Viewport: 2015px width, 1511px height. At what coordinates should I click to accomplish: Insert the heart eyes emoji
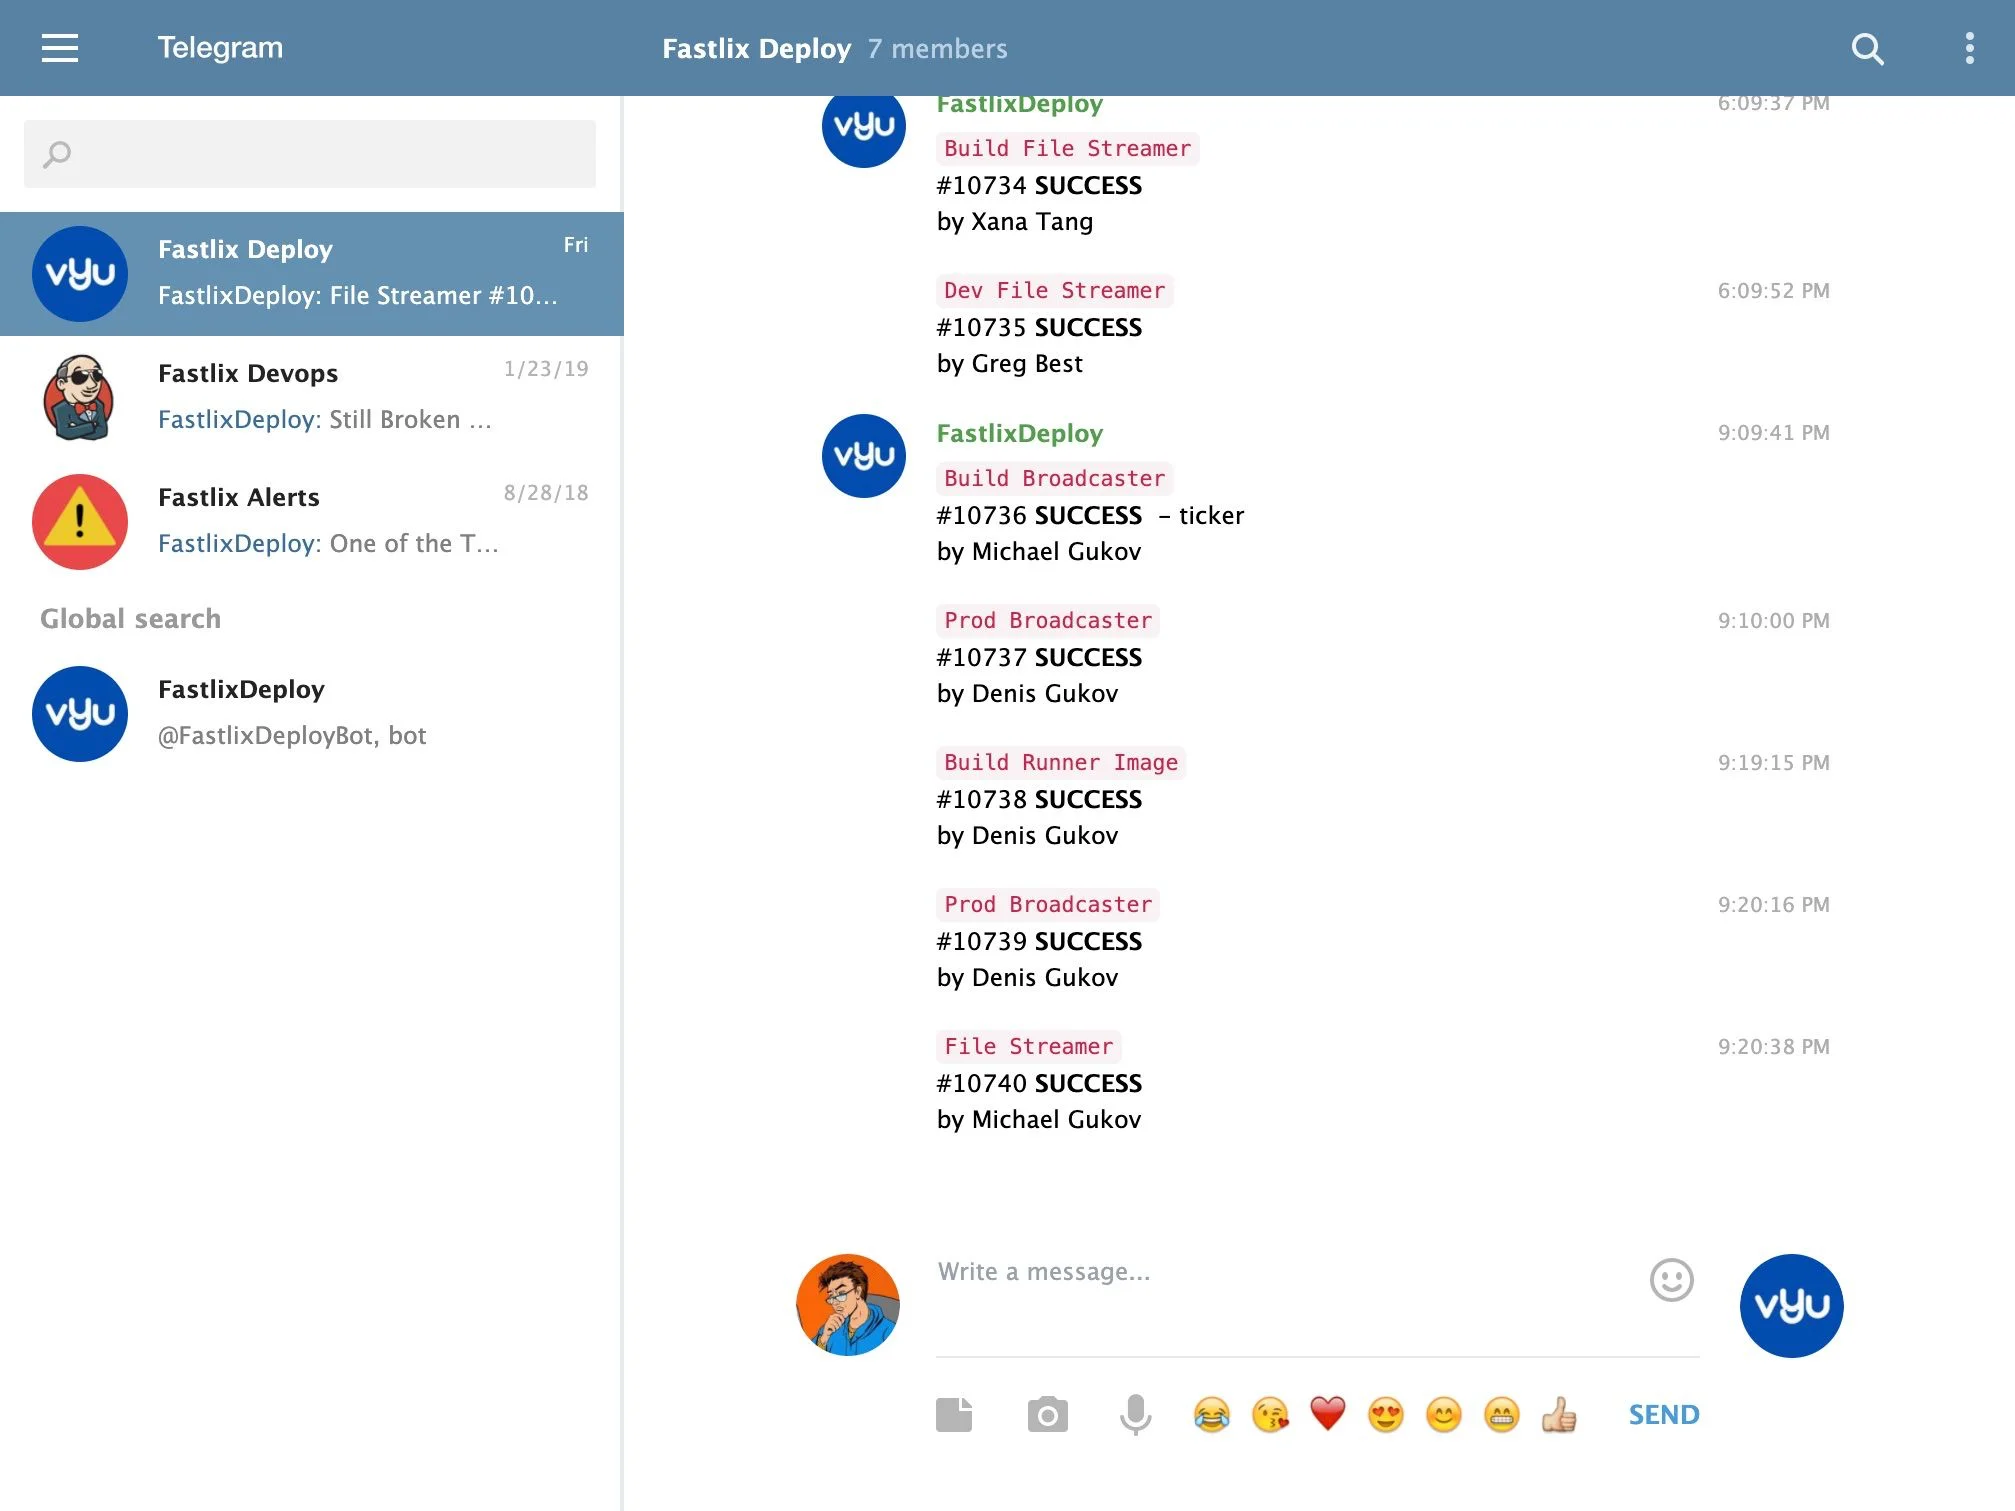pos(1386,1414)
